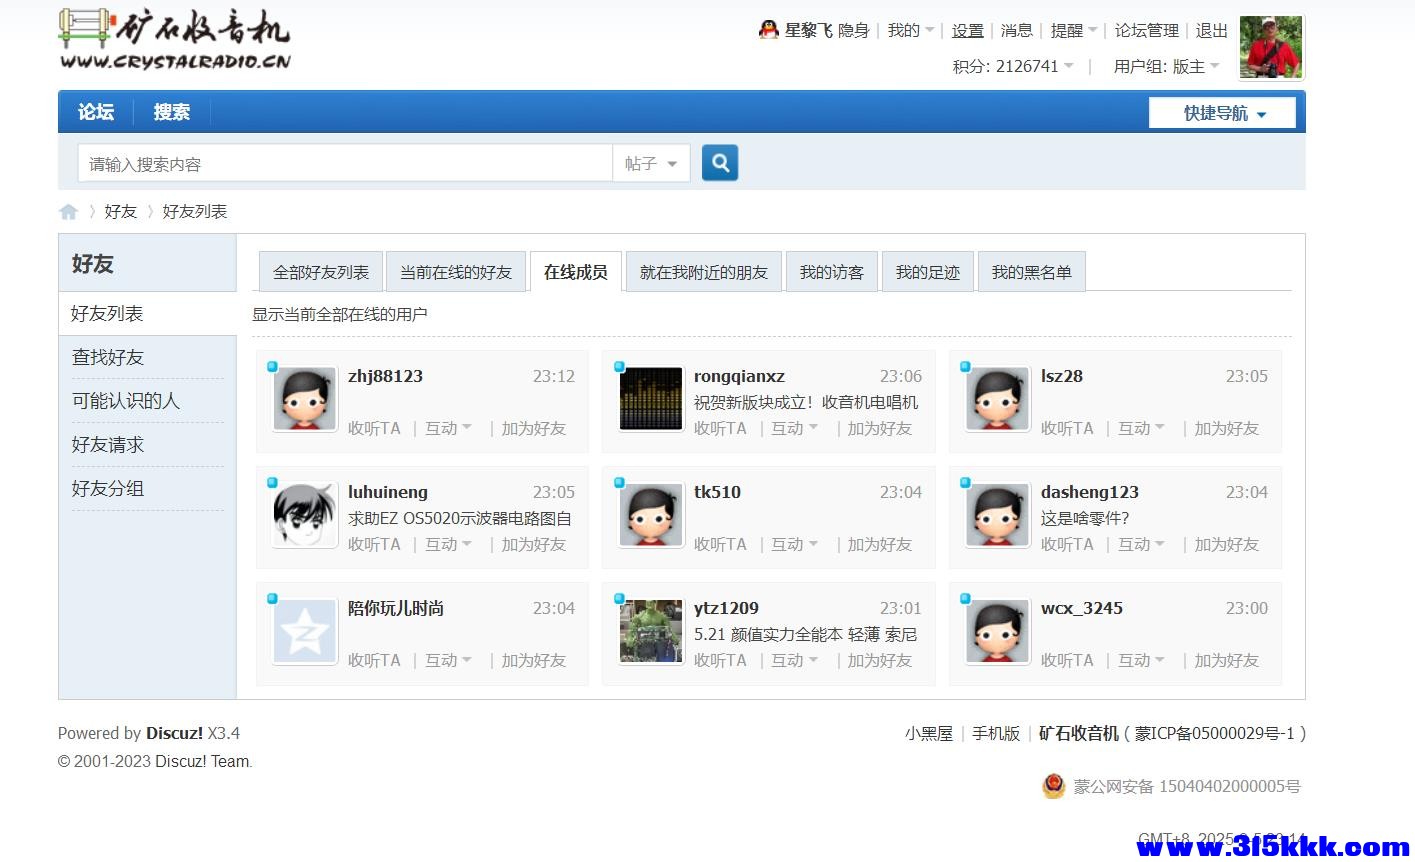Switch to the 全部好友列表 tab
The image size is (1415, 862).
pyautogui.click(x=320, y=271)
